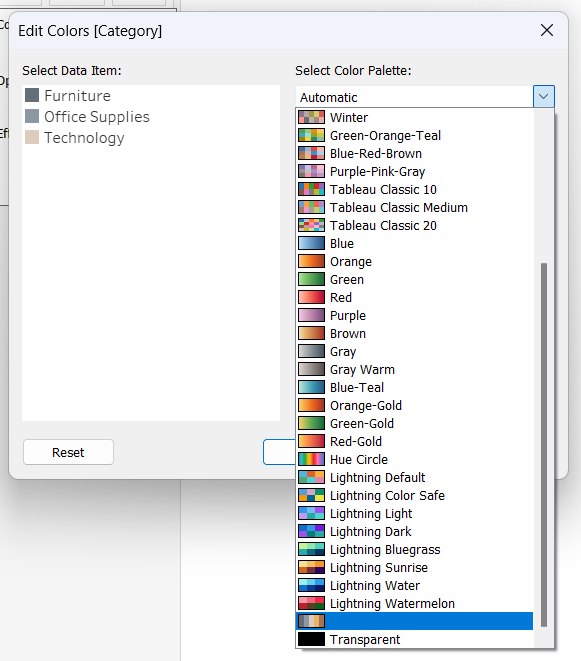Choose the Tableau Classic 10 palette
Image resolution: width=581 pixels, height=661 pixels.
(414, 189)
